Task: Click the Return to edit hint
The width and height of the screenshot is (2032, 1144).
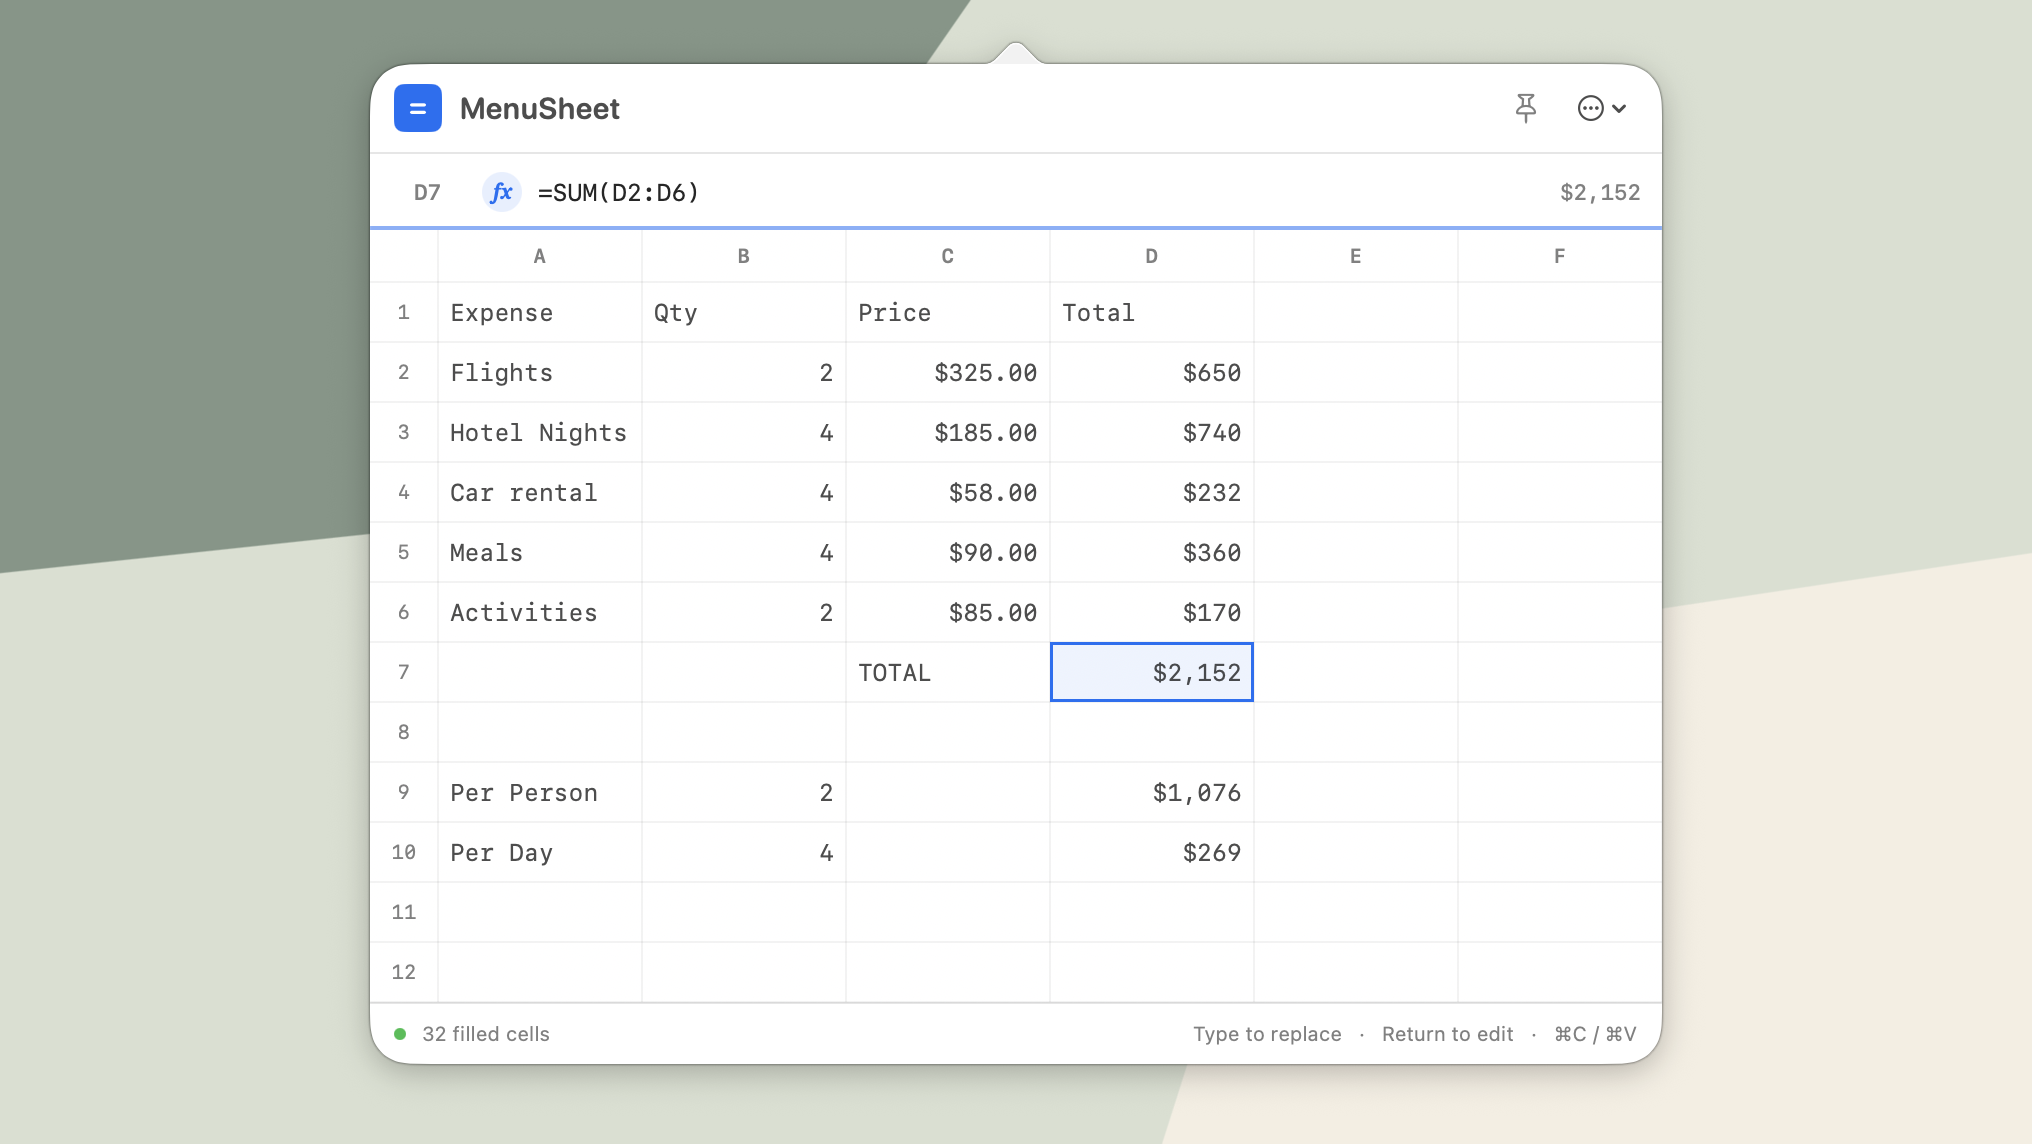Action: [1447, 1034]
